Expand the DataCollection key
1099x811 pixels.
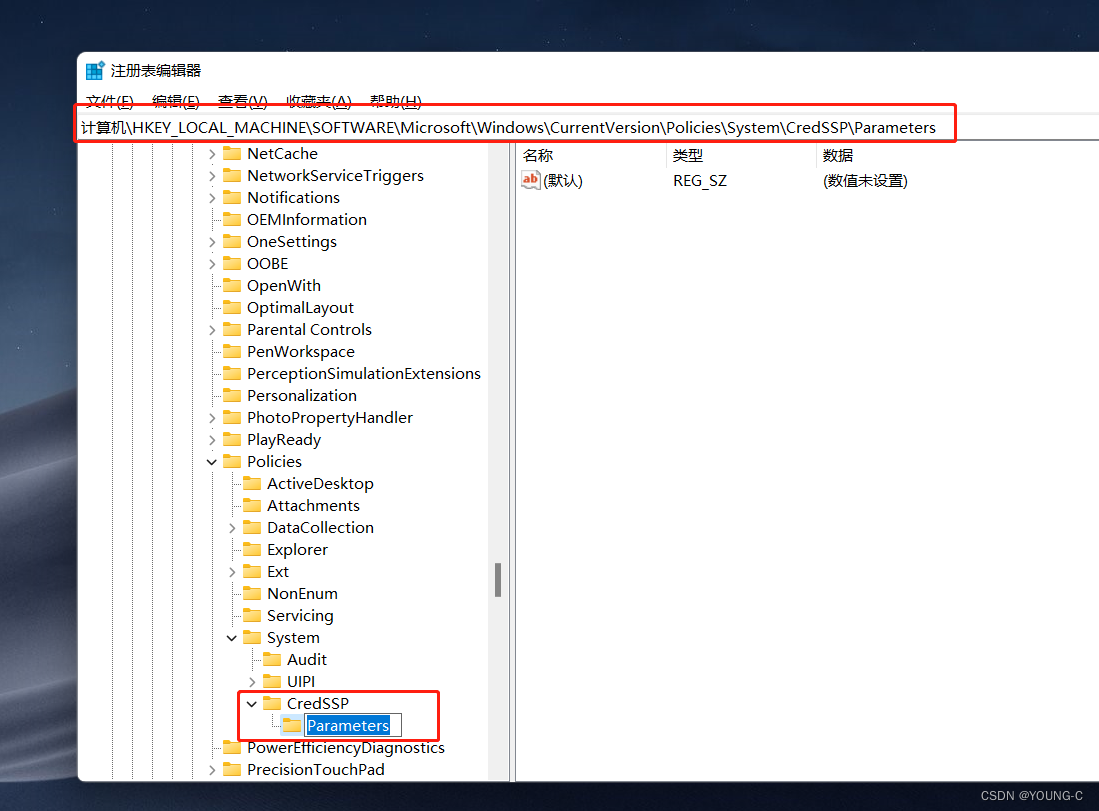coord(232,528)
